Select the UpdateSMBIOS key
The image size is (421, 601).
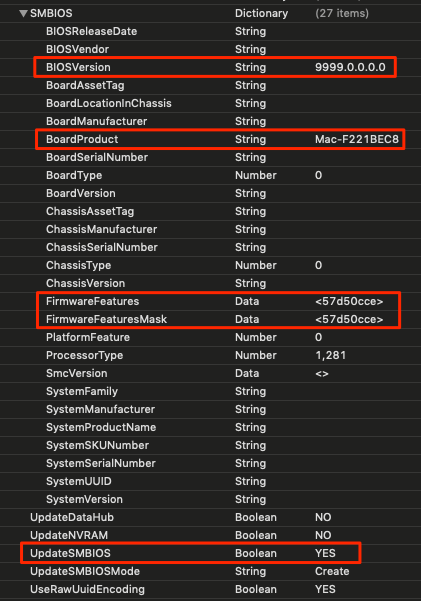click(x=71, y=554)
